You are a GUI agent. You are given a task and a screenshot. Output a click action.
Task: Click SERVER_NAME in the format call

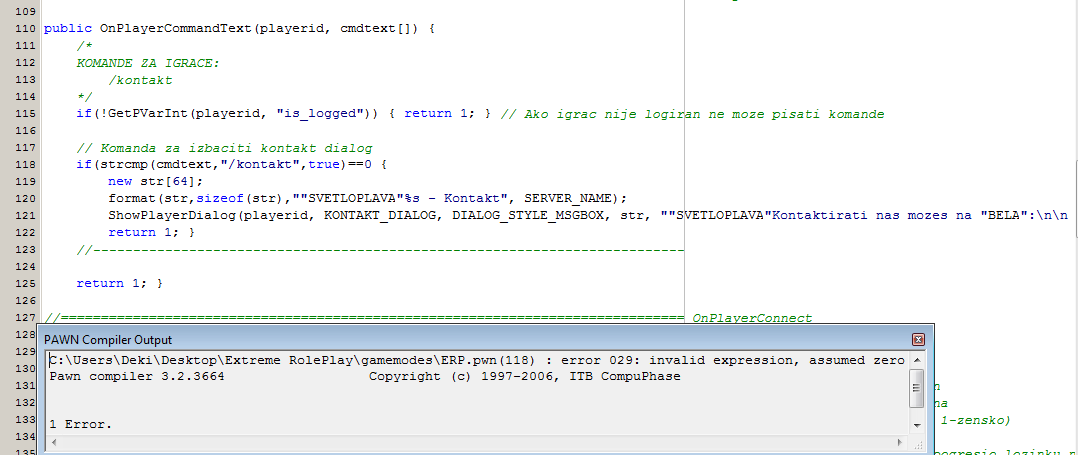[x=568, y=198]
